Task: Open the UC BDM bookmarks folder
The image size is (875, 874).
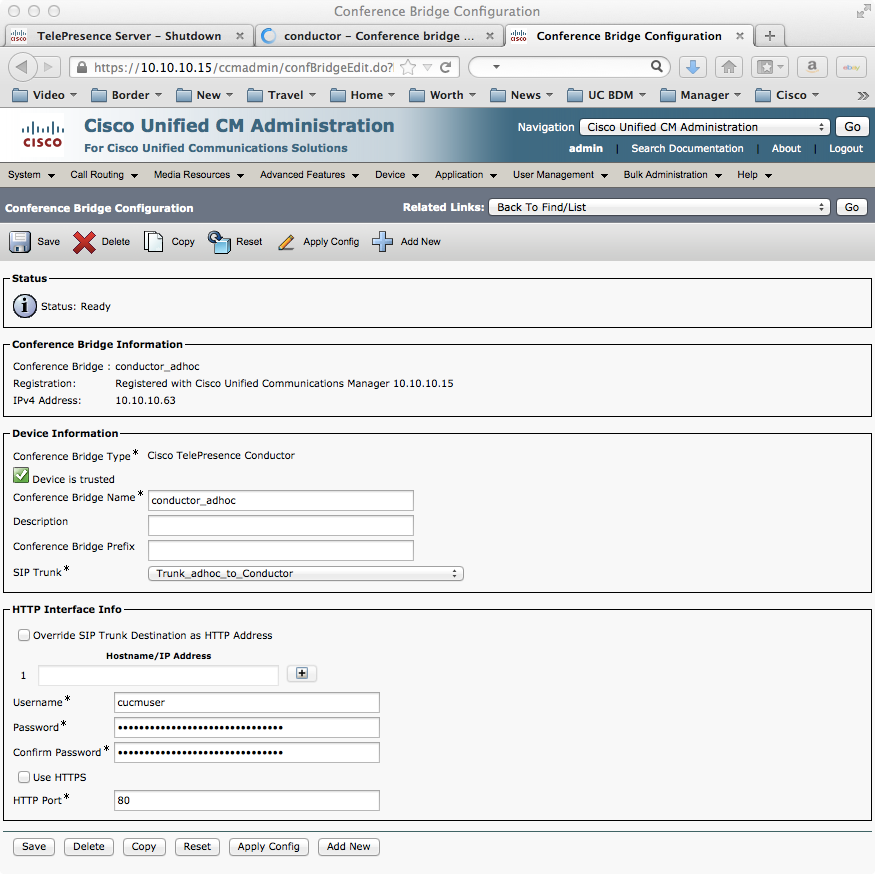Action: click(x=606, y=95)
